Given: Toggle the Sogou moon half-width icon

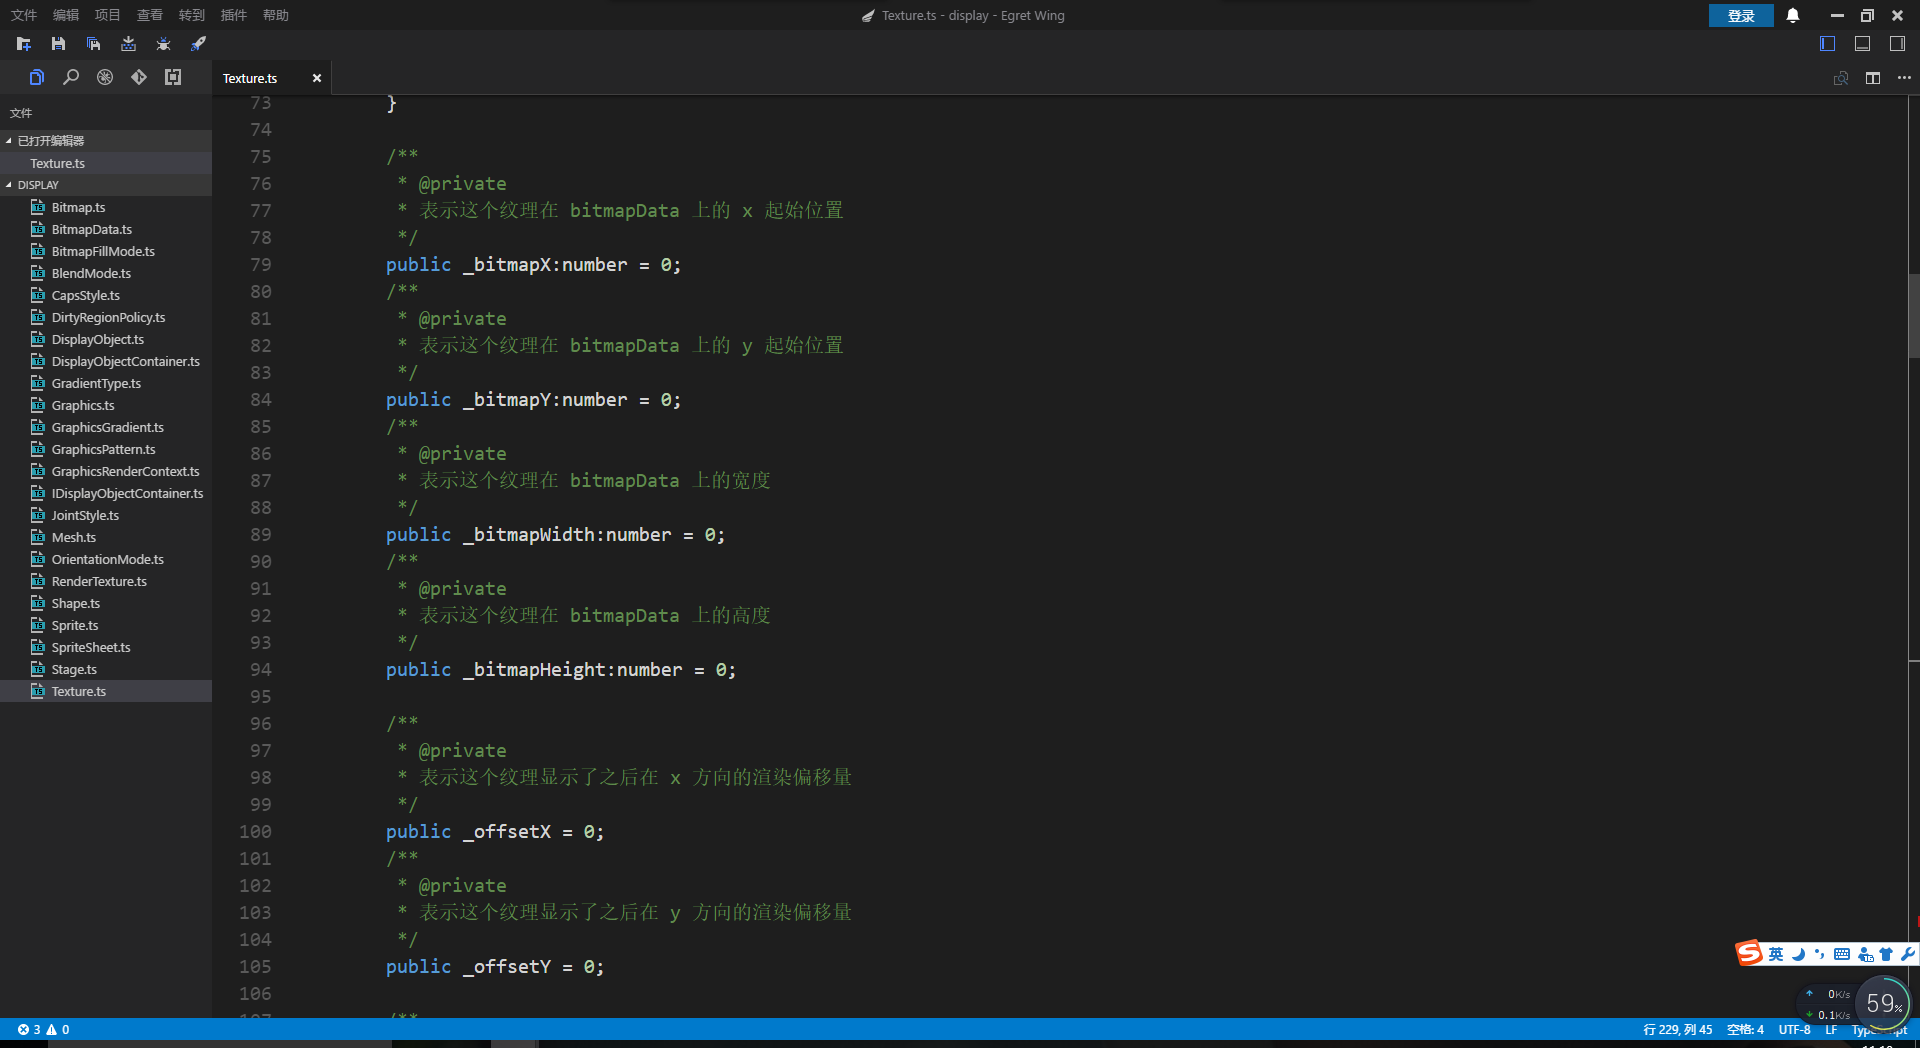Looking at the screenshot, I should pyautogui.click(x=1798, y=954).
